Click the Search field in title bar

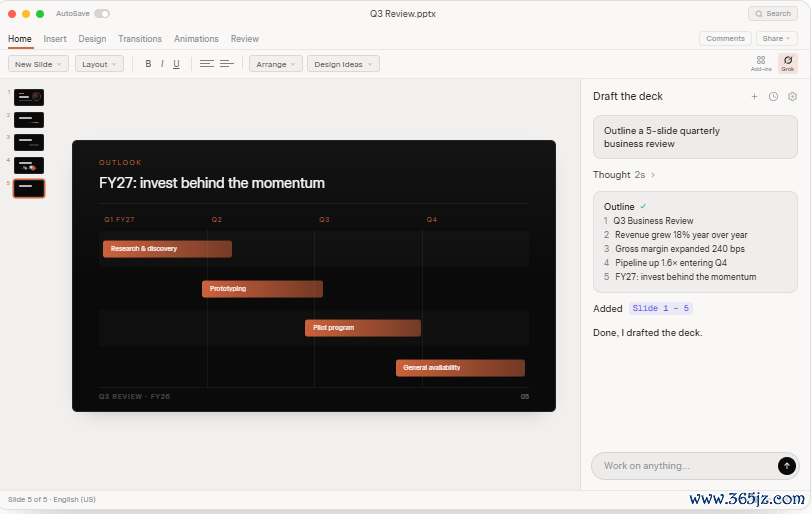click(x=773, y=13)
